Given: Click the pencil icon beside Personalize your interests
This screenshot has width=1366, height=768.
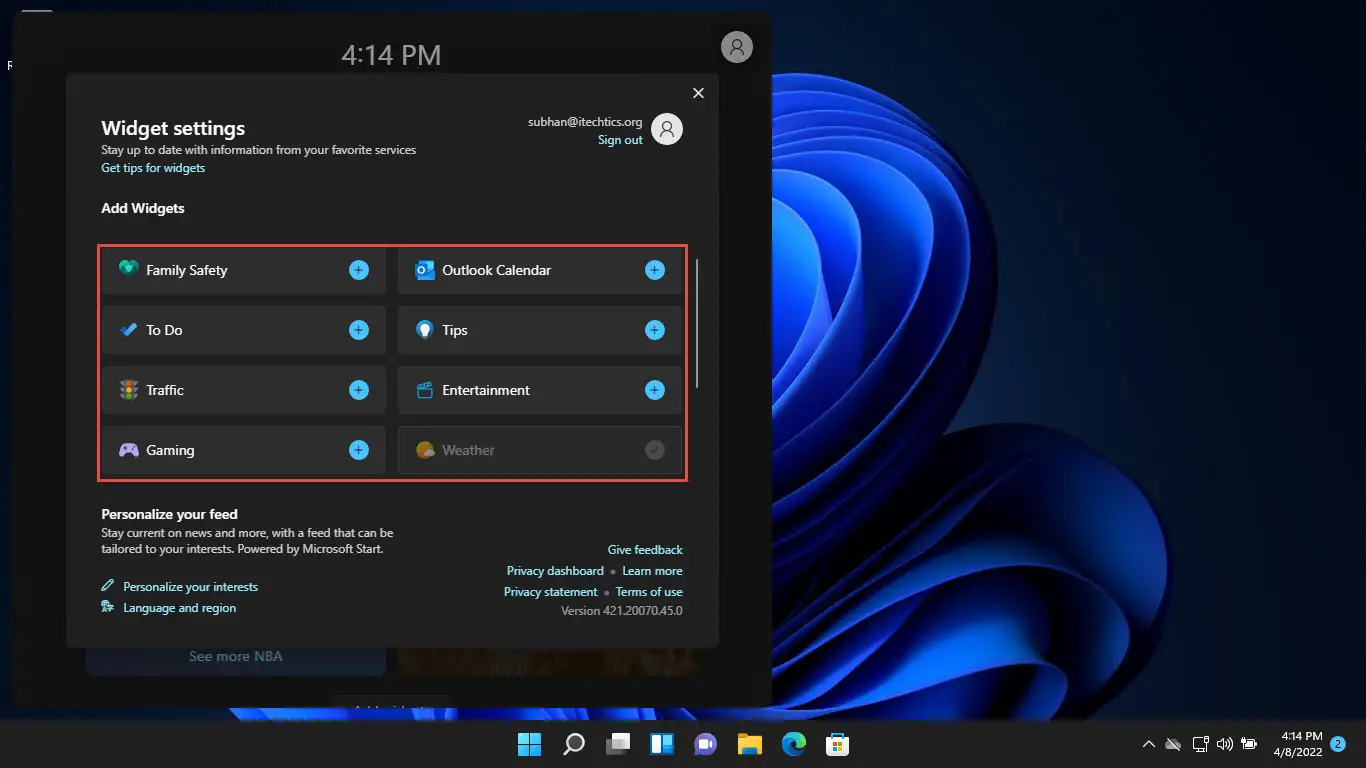Looking at the screenshot, I should click(108, 586).
